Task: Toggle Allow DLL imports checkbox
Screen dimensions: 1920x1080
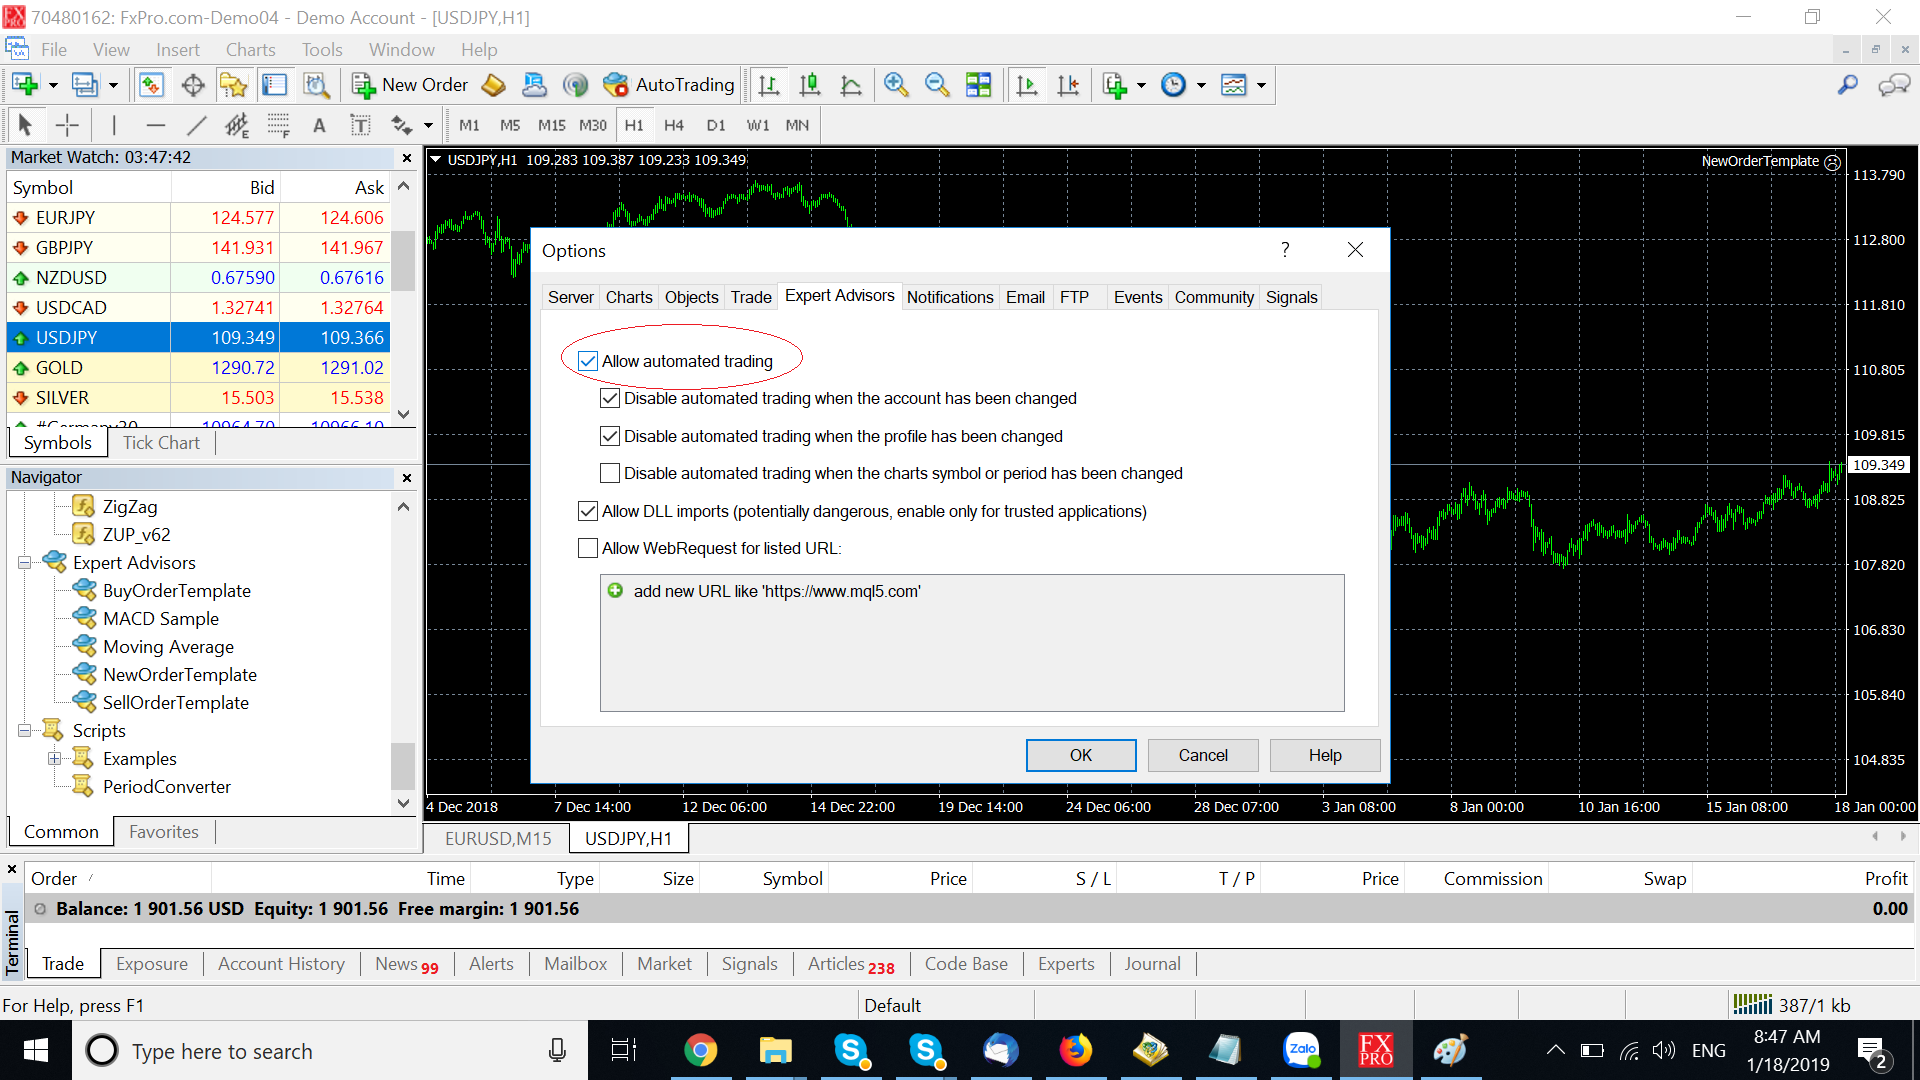Action: [x=588, y=511]
